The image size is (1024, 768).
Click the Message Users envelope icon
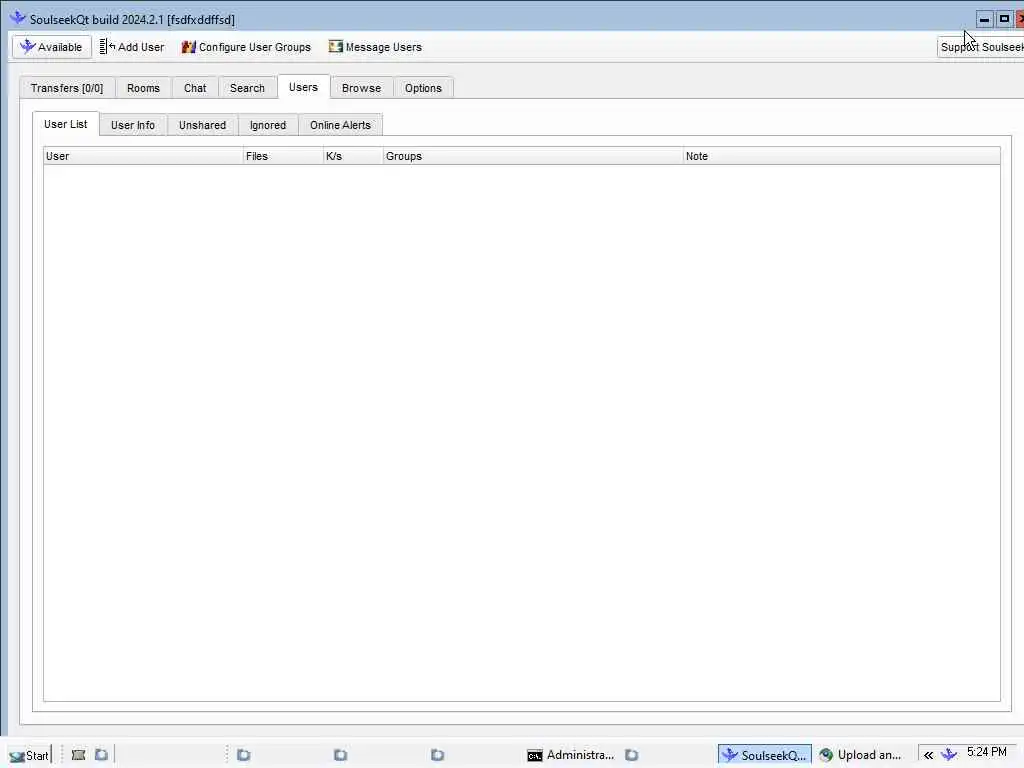click(336, 46)
